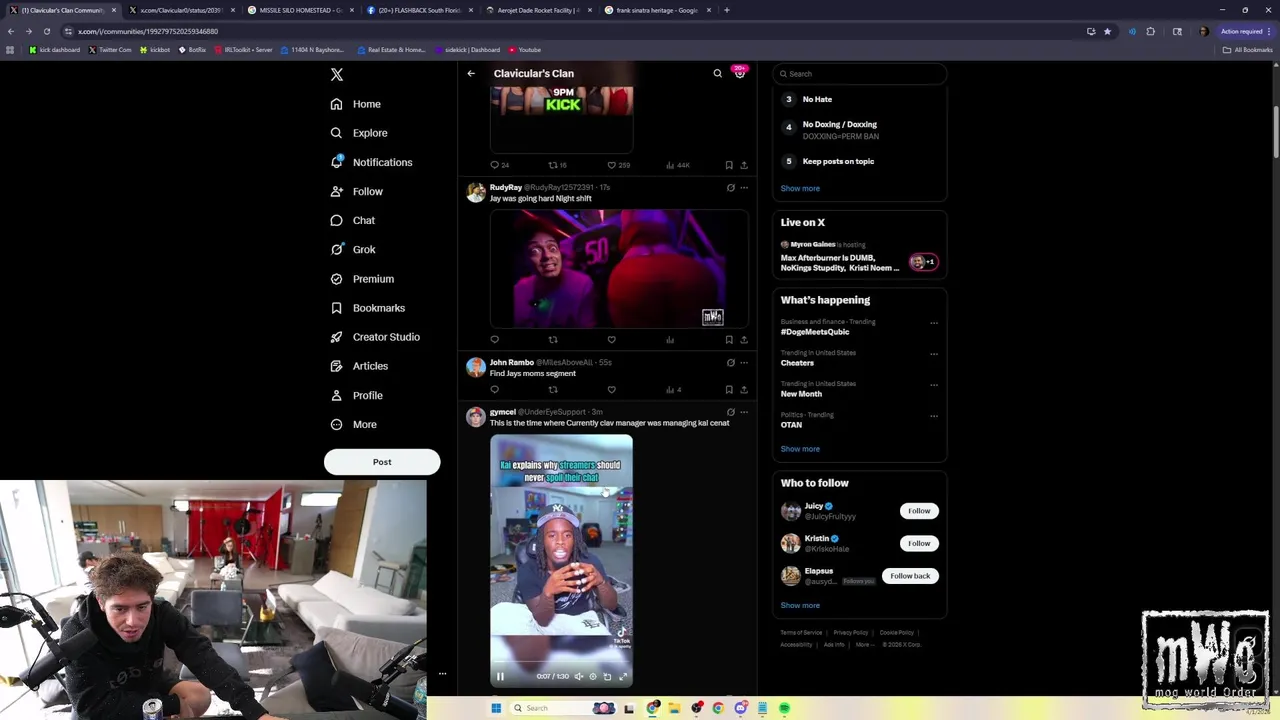Screen dimensions: 1280x720
Task: Click the Profile person icon
Action: (x=336, y=395)
